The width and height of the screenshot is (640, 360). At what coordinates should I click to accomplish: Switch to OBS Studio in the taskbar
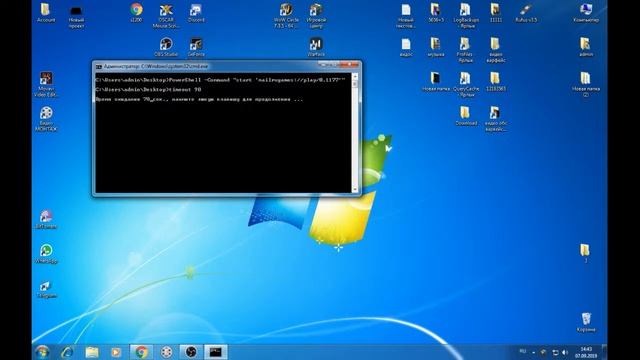click(191, 352)
